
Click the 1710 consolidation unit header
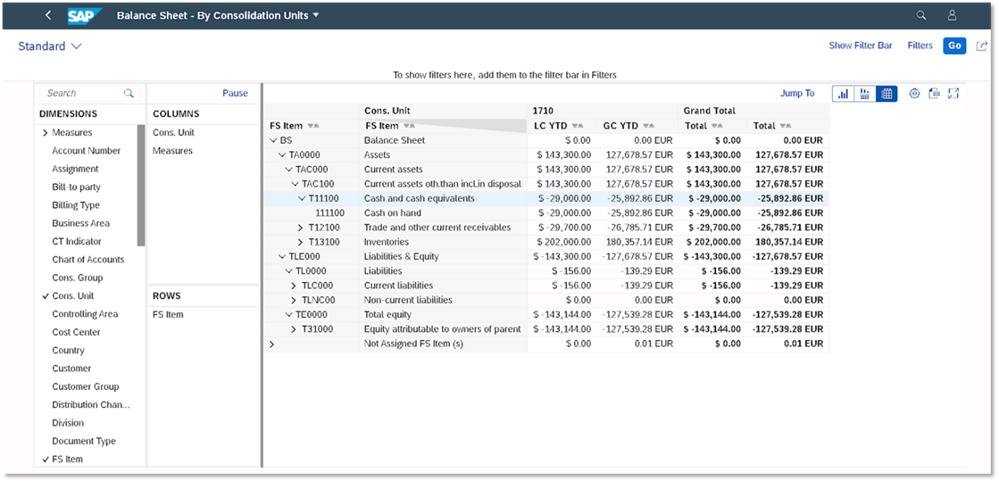pos(543,111)
